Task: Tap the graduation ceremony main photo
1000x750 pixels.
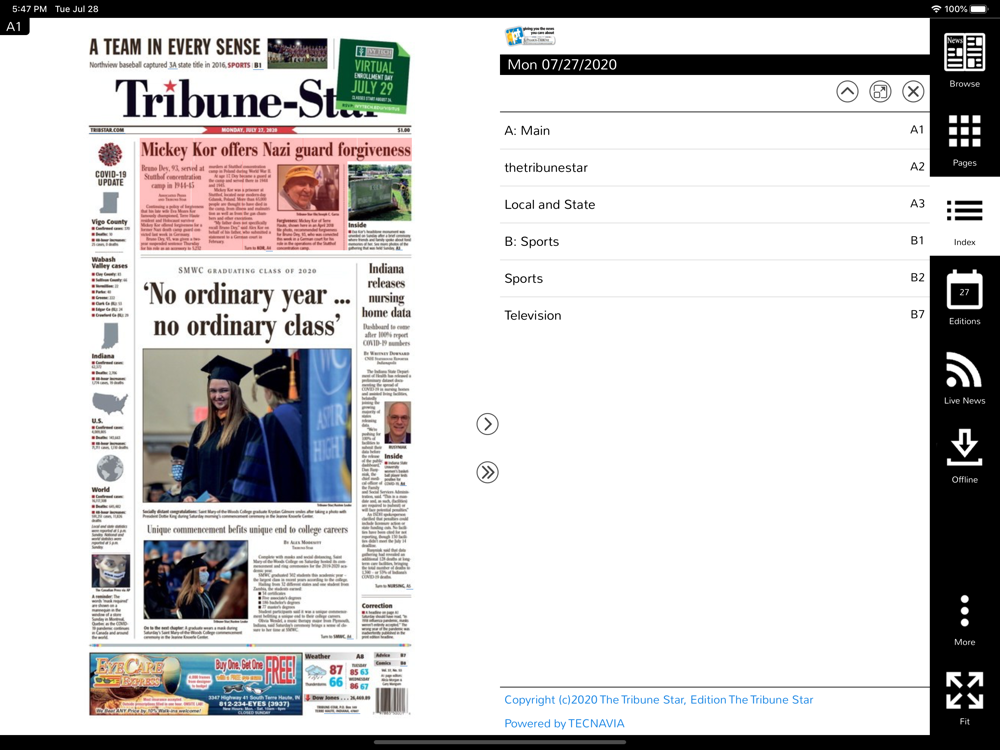Action: point(247,425)
